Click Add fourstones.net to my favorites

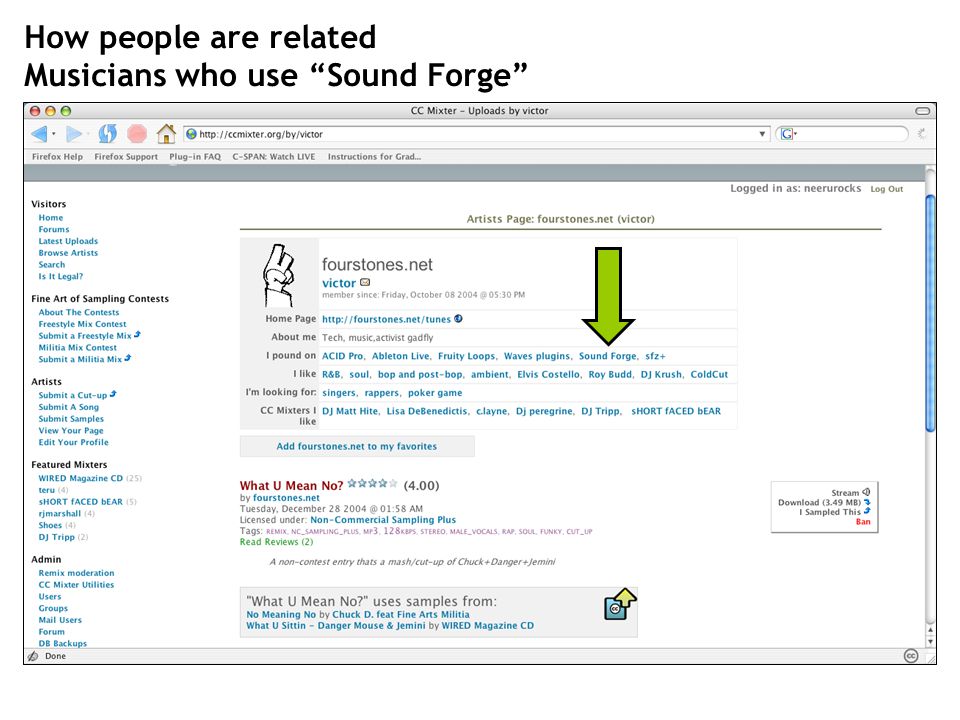(x=357, y=446)
